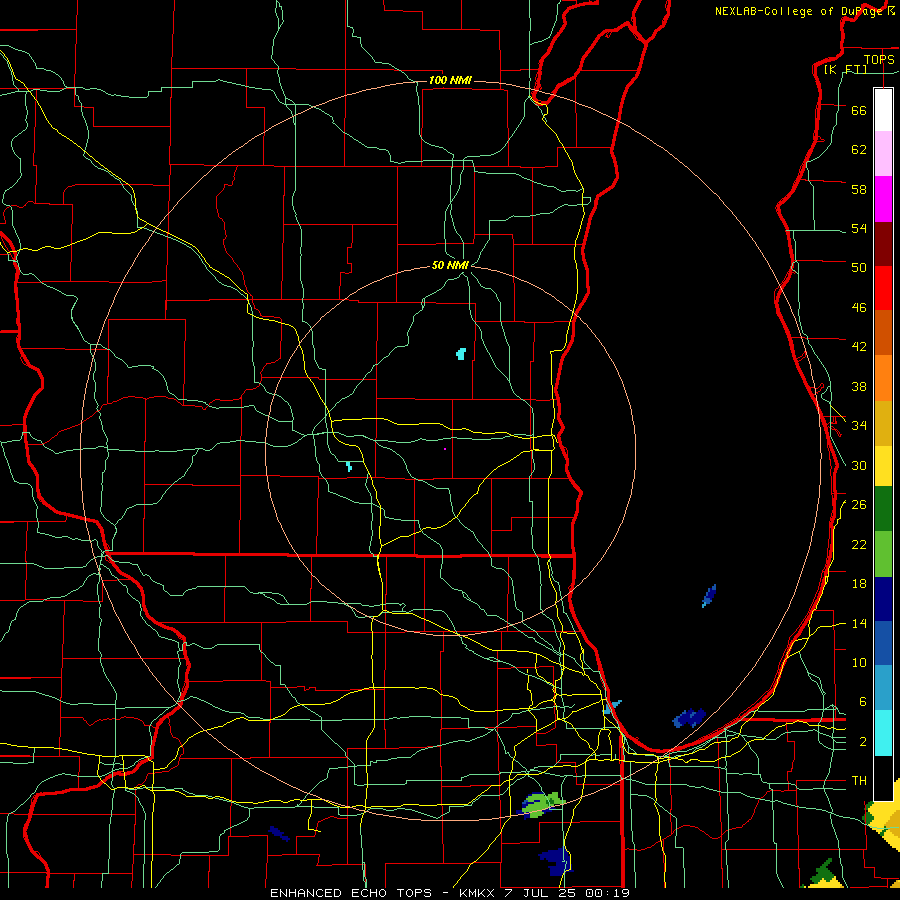Pick the dark green legend swatch
Viewport: 900px width, 900px height.
883,509
